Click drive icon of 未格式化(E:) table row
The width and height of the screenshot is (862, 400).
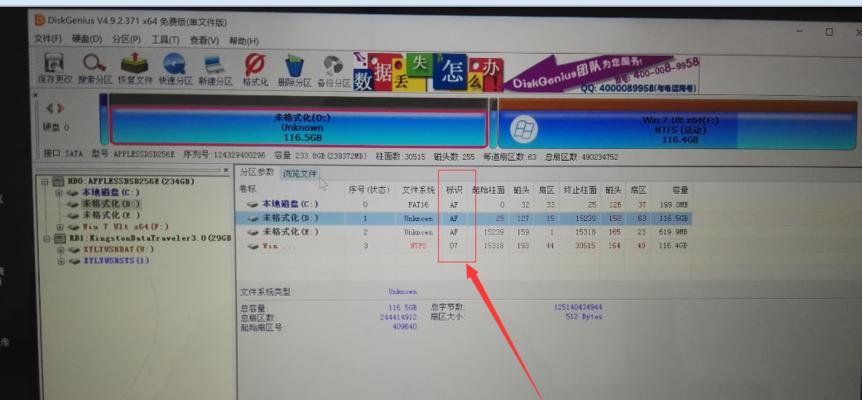point(252,232)
